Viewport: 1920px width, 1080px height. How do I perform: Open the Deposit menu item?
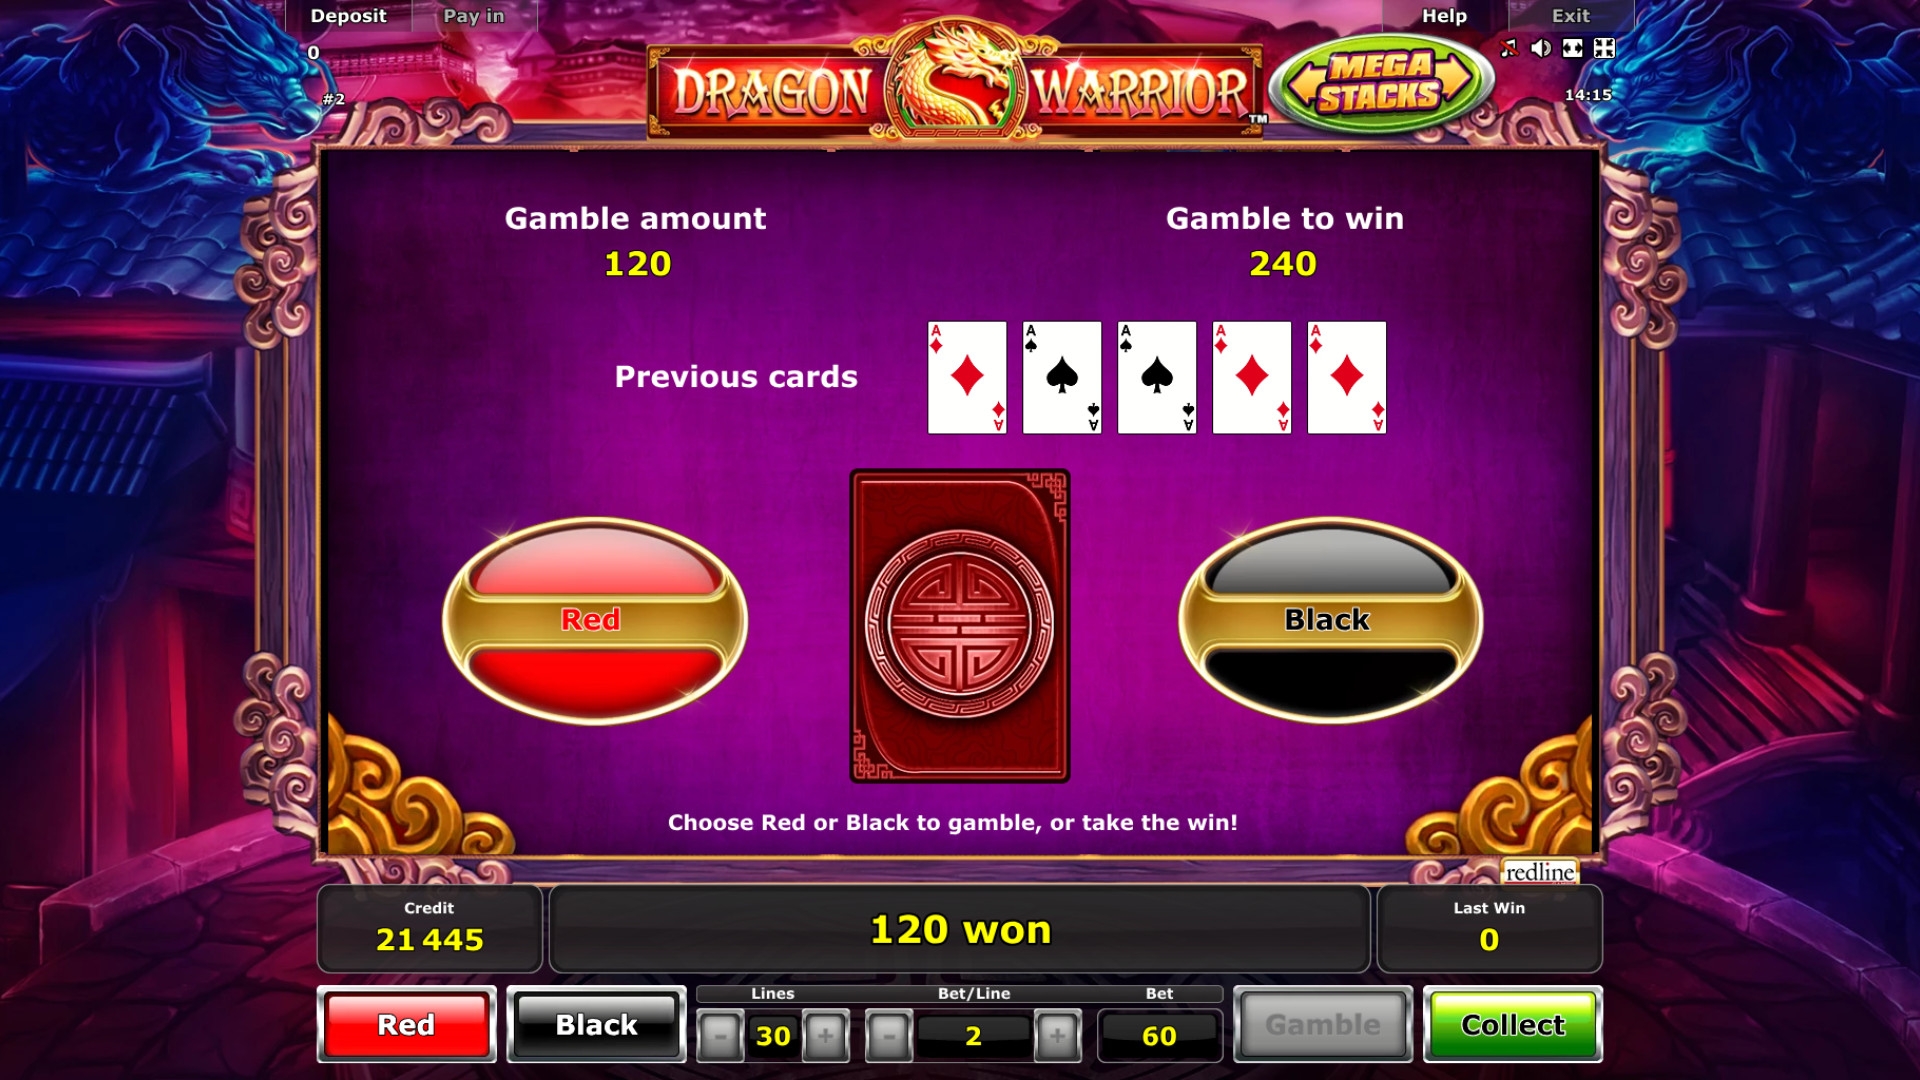(348, 16)
